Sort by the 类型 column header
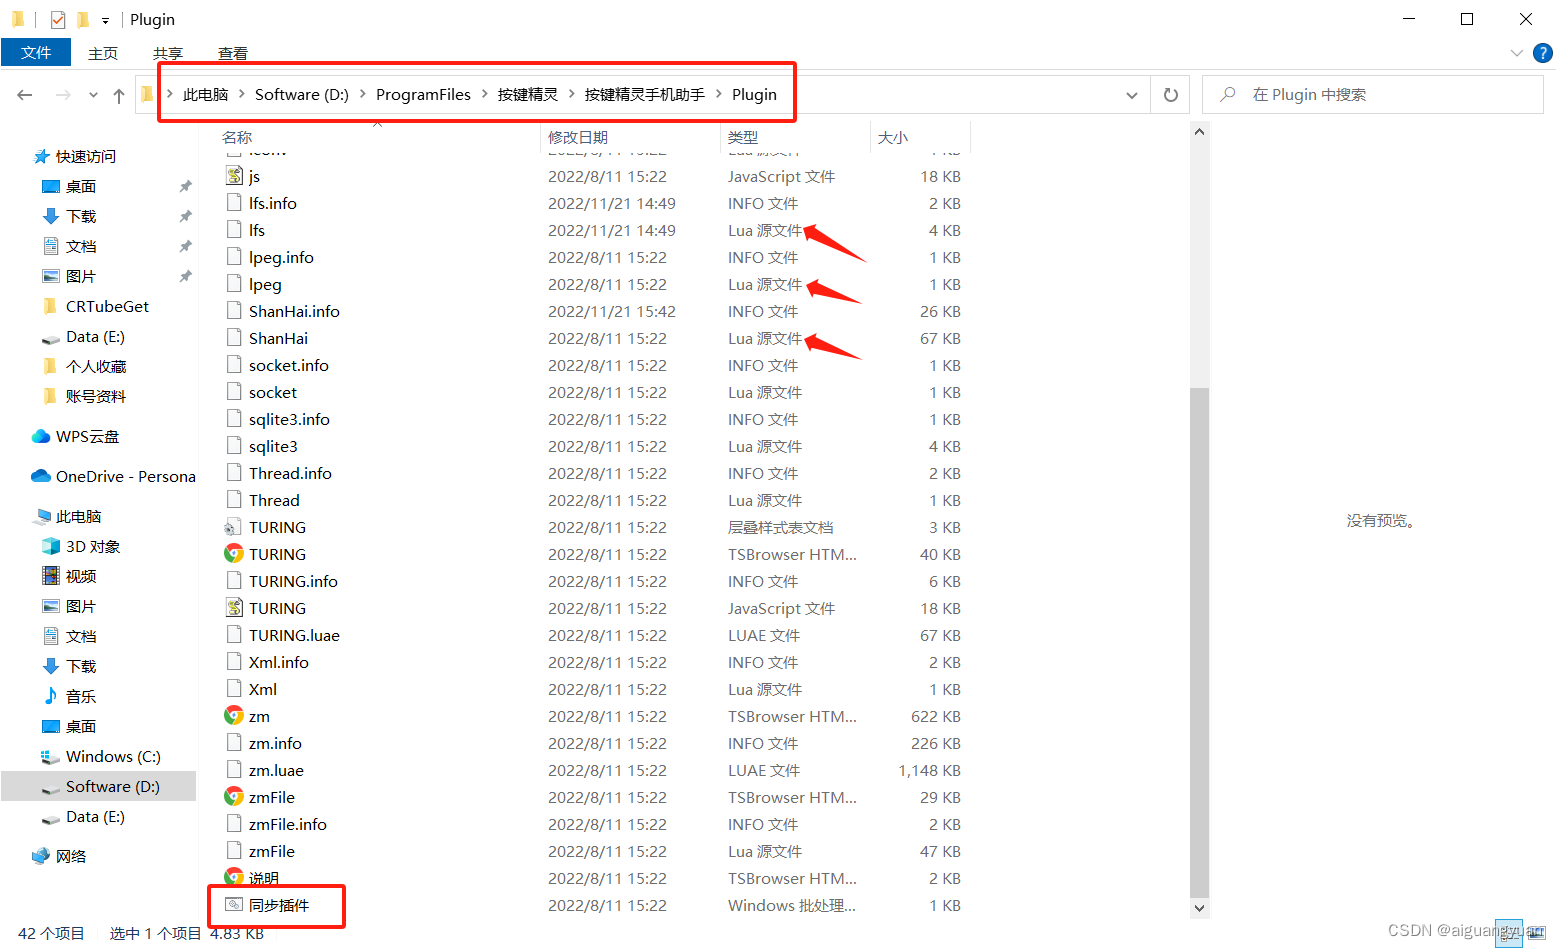The height and width of the screenshot is (949, 1557). 743,137
